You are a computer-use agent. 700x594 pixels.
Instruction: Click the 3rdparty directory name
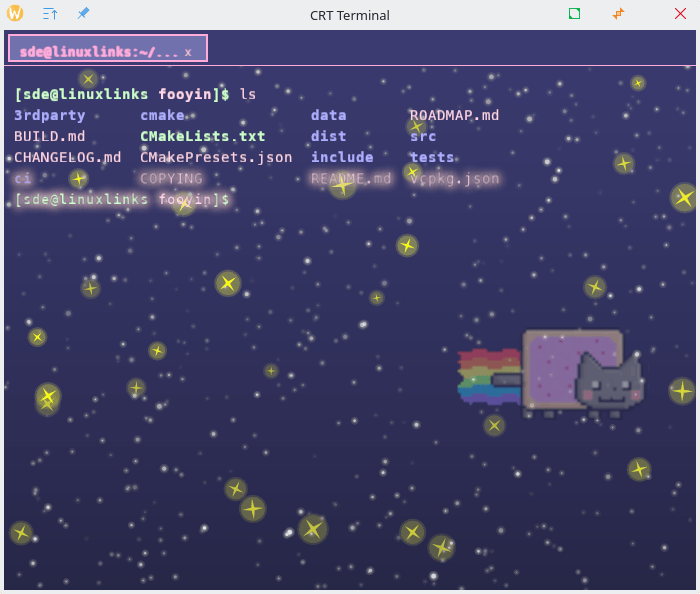(x=50, y=115)
